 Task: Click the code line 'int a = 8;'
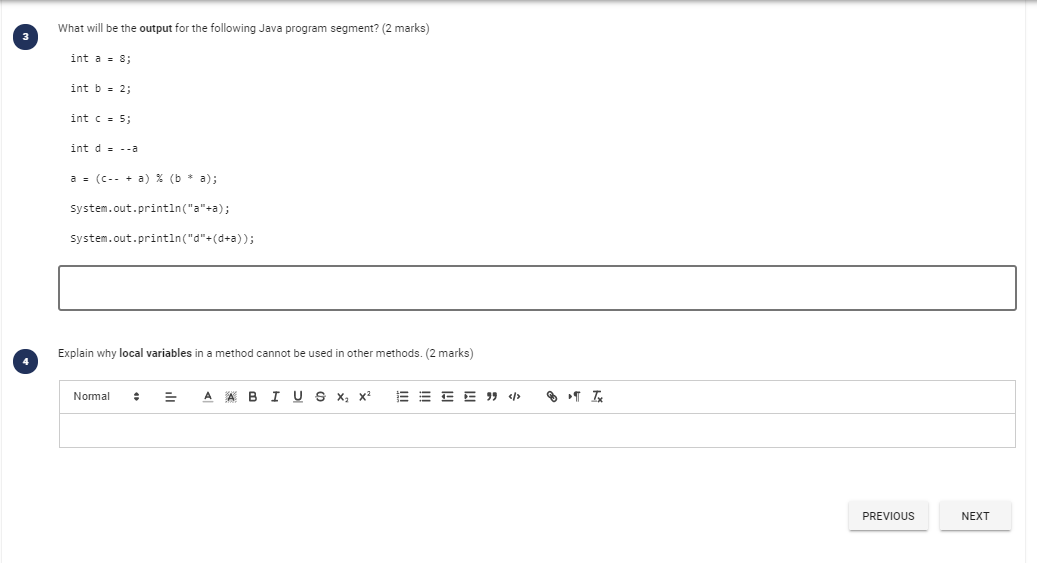point(101,58)
